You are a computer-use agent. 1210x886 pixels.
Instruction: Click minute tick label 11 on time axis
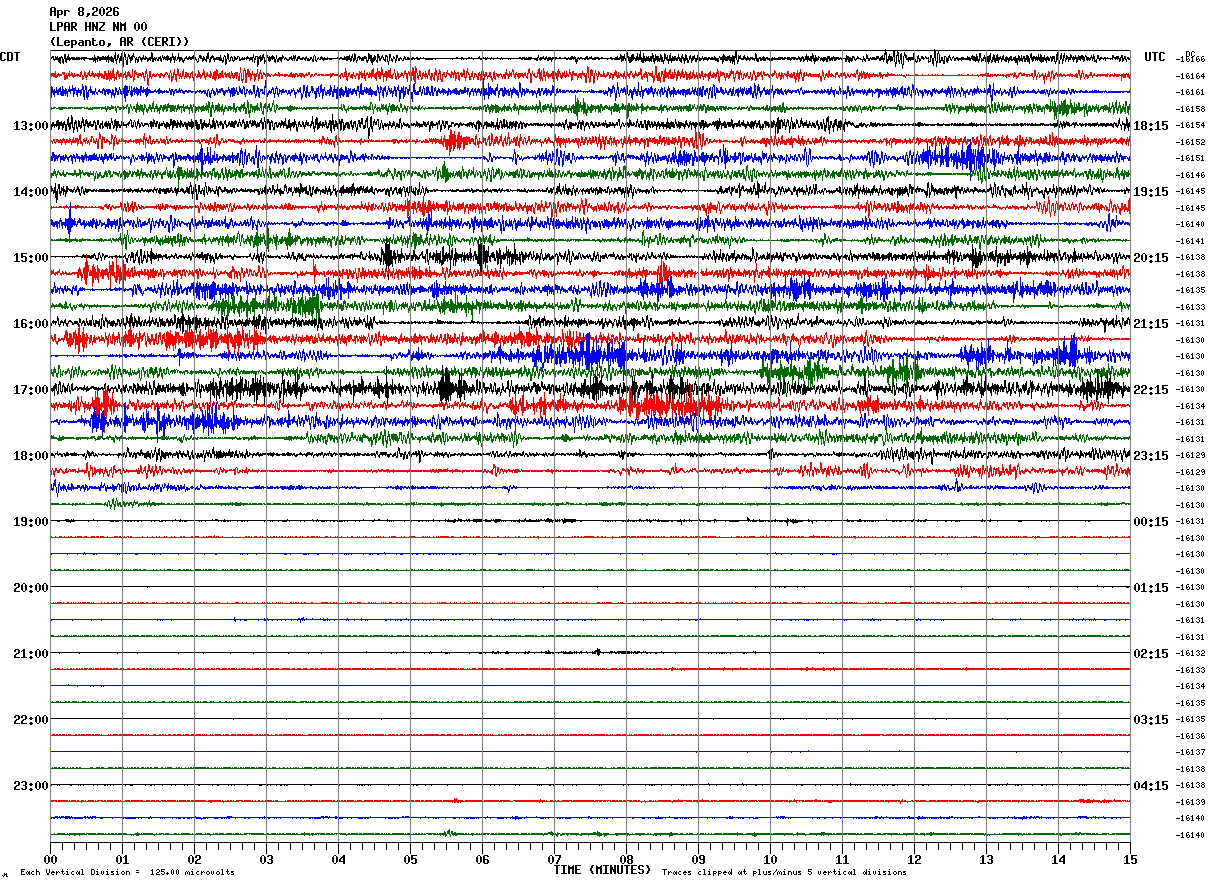click(843, 860)
